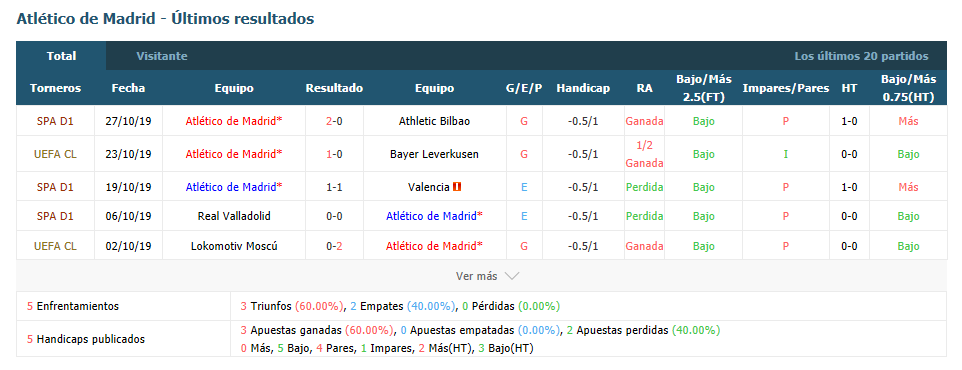Click the Valencia team name
962x370 pixels.
pyautogui.click(x=428, y=187)
